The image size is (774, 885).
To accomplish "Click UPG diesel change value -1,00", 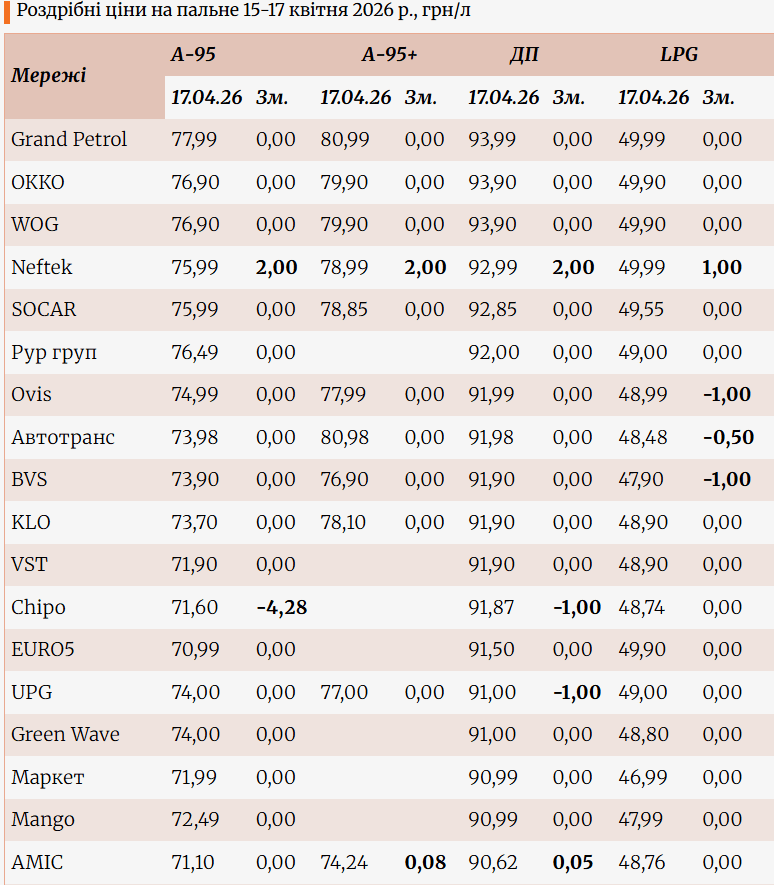I will (577, 693).
